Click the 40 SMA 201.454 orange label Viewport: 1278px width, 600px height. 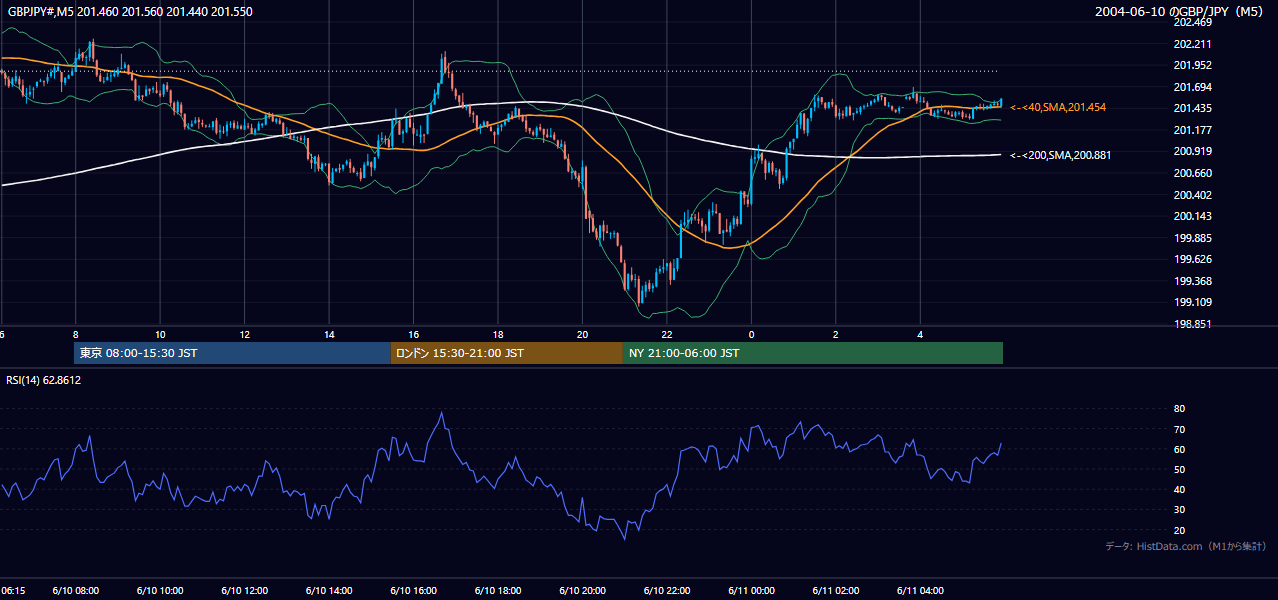(x=1058, y=107)
